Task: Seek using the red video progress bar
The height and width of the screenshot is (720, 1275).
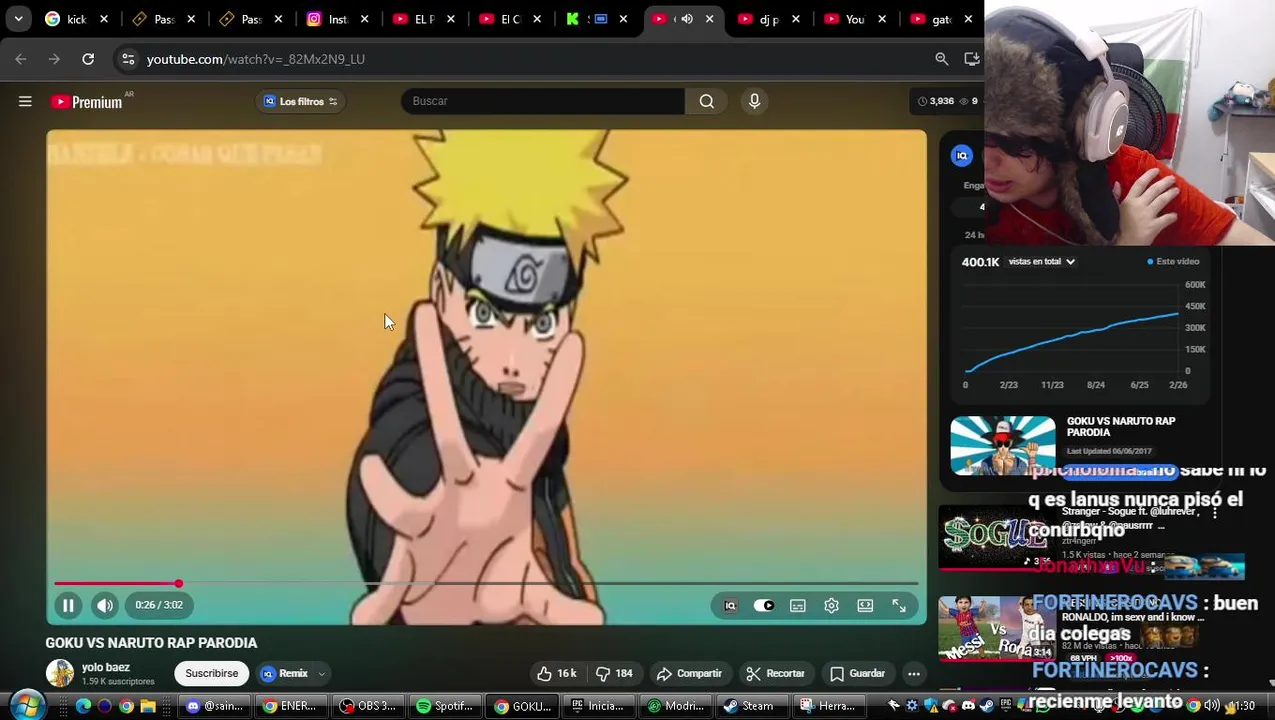Action: pyautogui.click(x=486, y=583)
